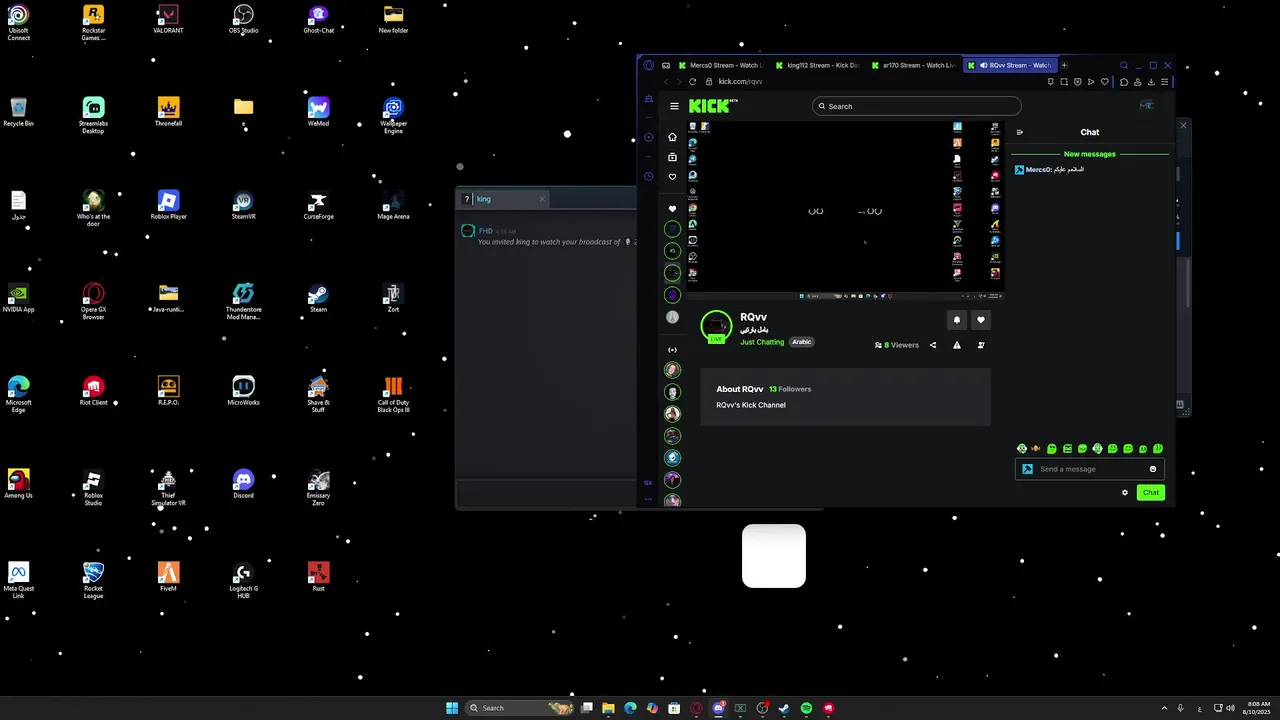1280x720 pixels.
Task: Click the Arabic language tag
Action: tap(802, 342)
